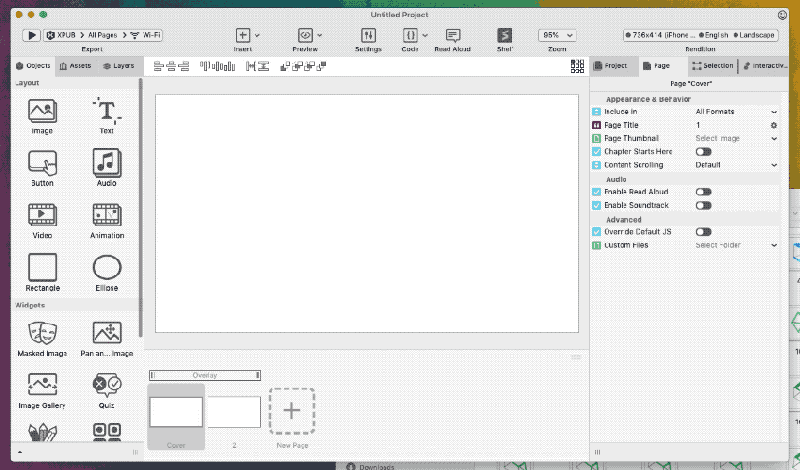Toggle the Override Default JS switch
800x470 pixels.
(703, 232)
